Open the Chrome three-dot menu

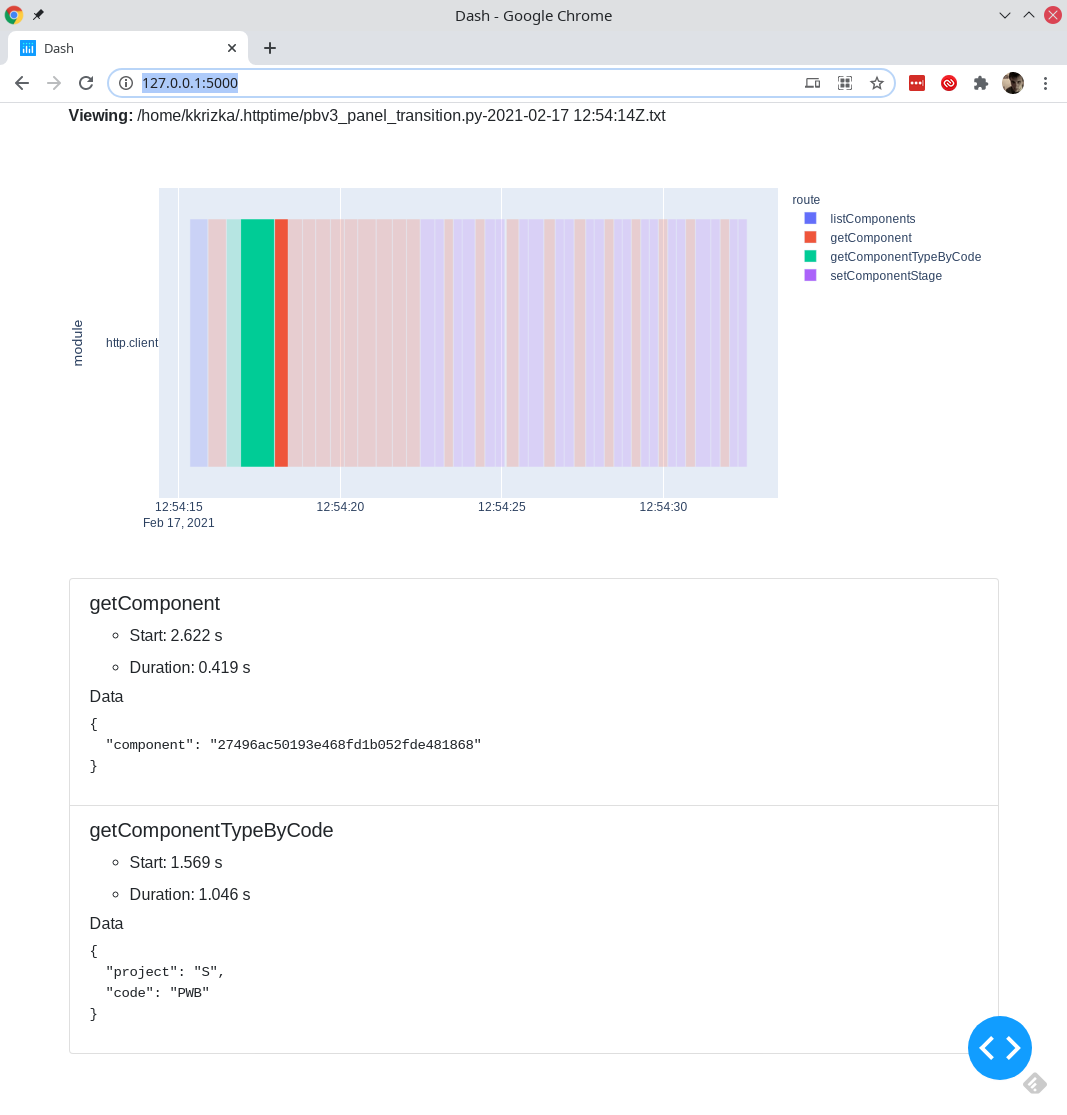[x=1046, y=83]
